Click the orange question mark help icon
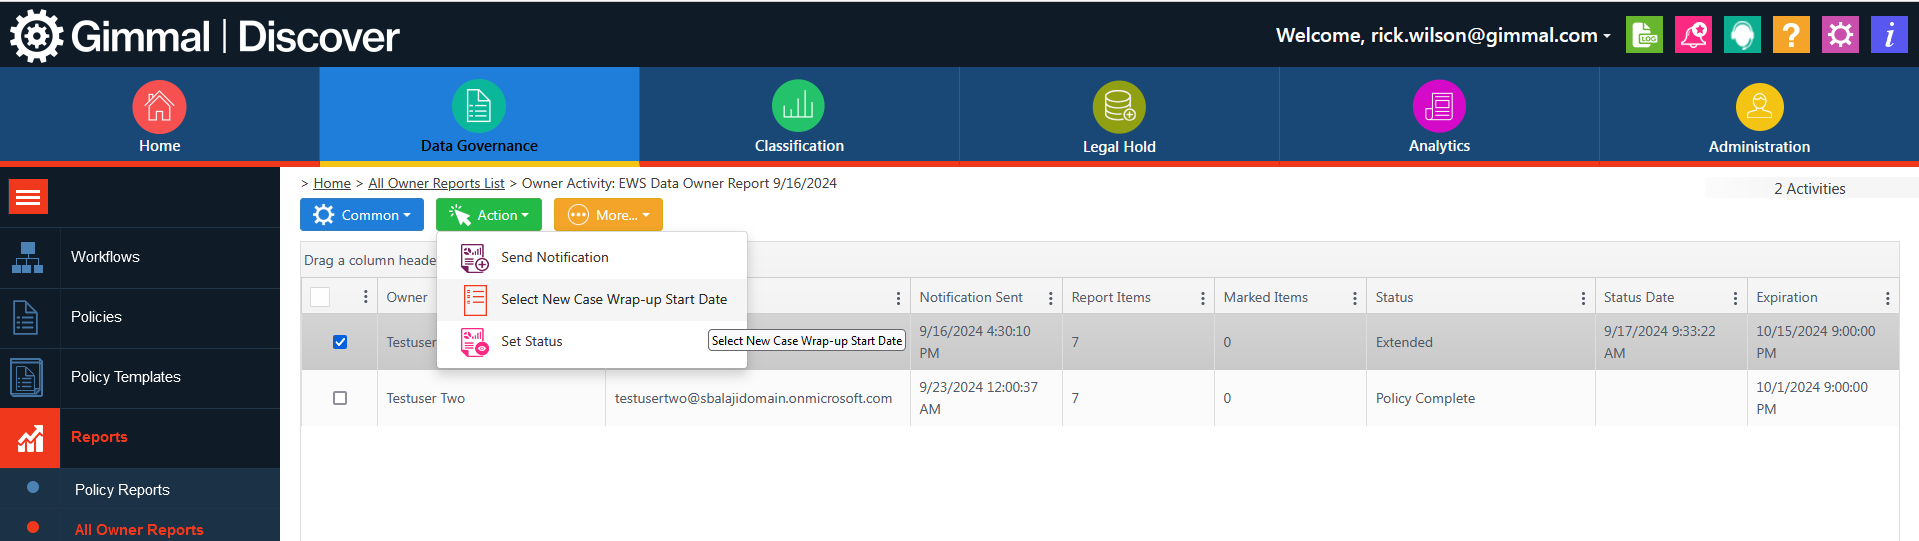This screenshot has height=541, width=1919. pos(1790,35)
